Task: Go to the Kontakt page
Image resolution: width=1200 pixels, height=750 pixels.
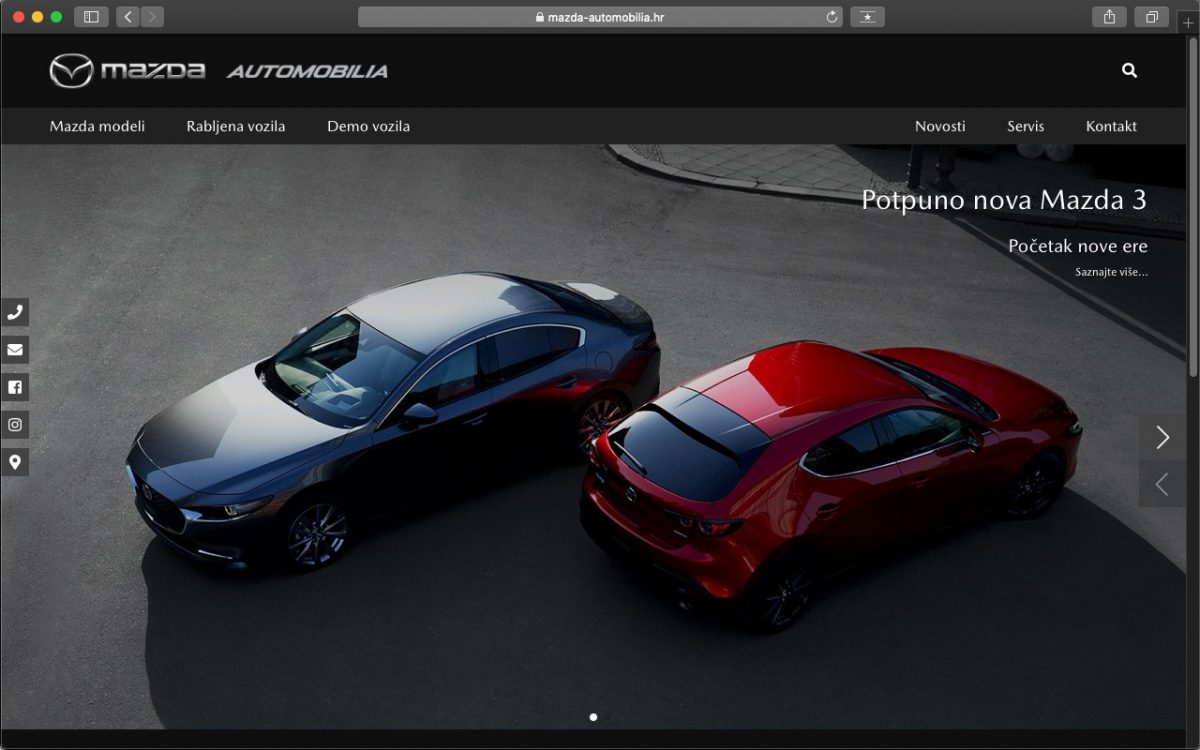Action: click(1111, 126)
